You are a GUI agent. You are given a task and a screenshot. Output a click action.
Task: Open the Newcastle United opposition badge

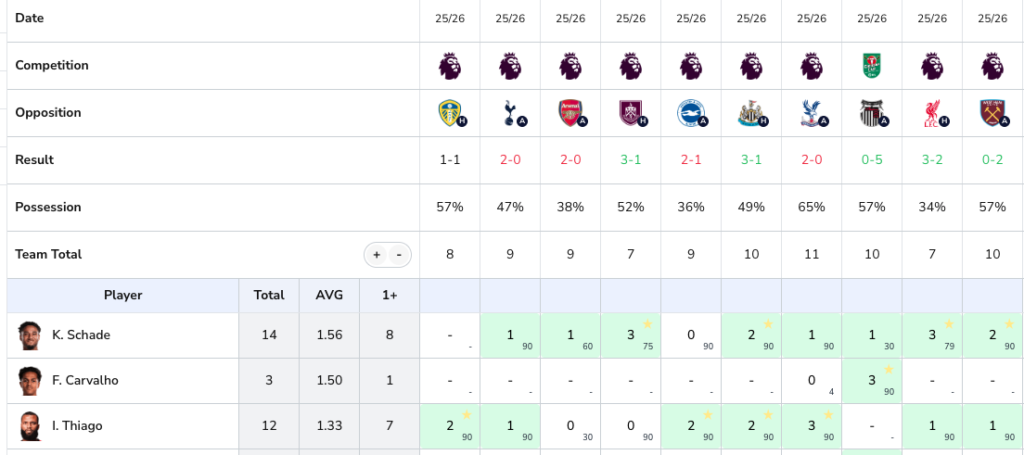tap(750, 113)
